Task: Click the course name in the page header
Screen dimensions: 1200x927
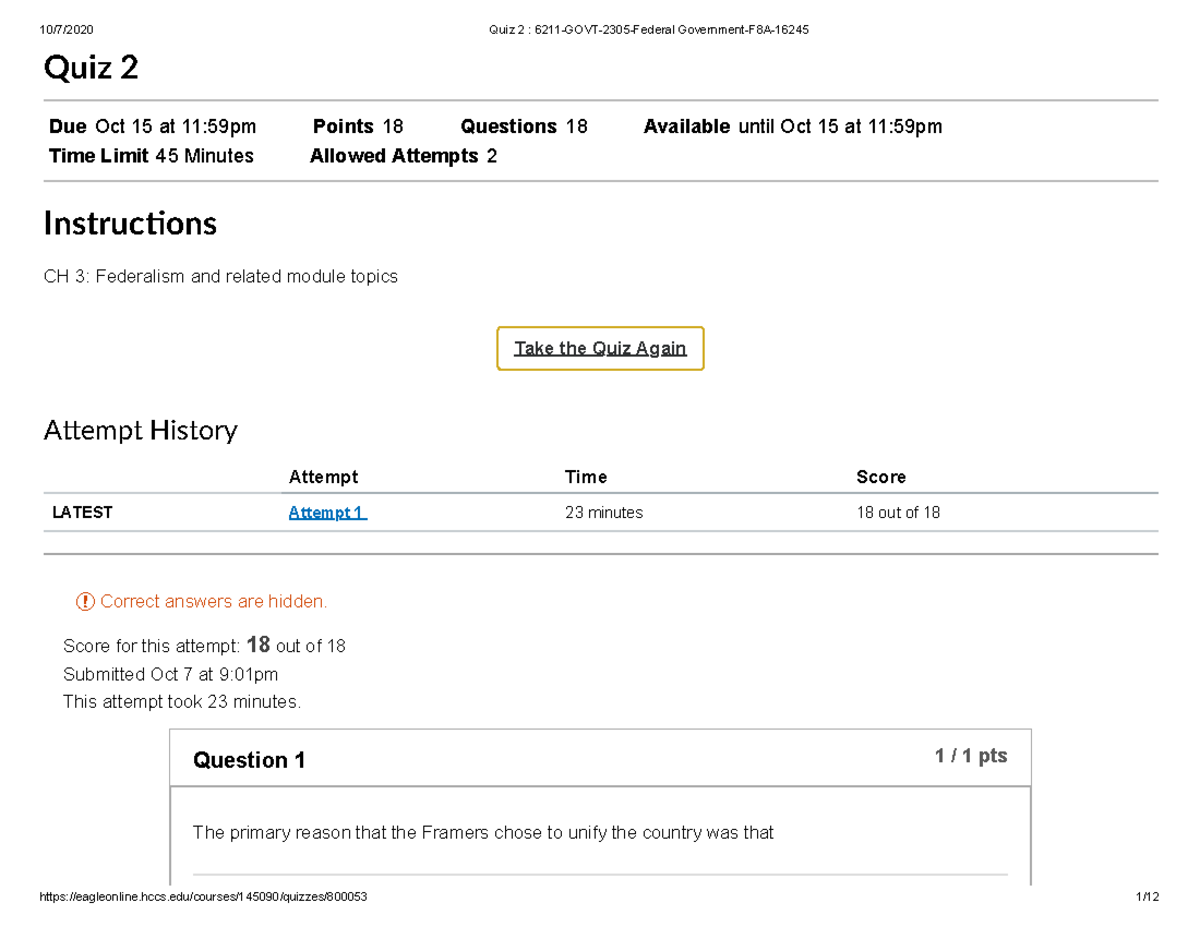Action: pos(648,29)
